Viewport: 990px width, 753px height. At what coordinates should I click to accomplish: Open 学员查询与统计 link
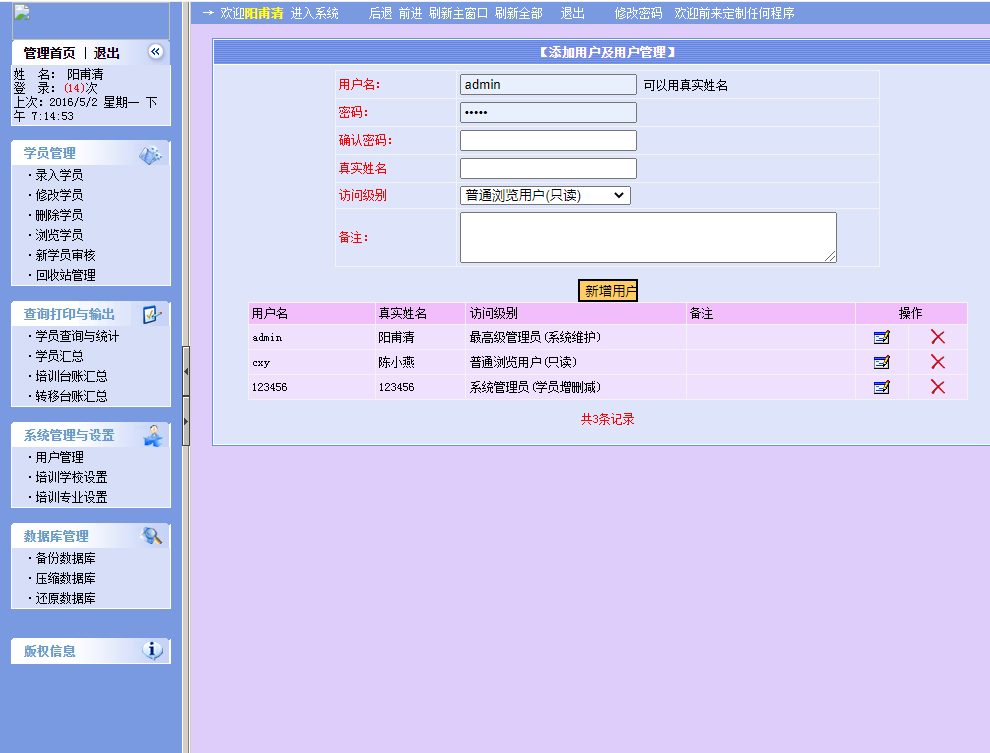[77, 336]
